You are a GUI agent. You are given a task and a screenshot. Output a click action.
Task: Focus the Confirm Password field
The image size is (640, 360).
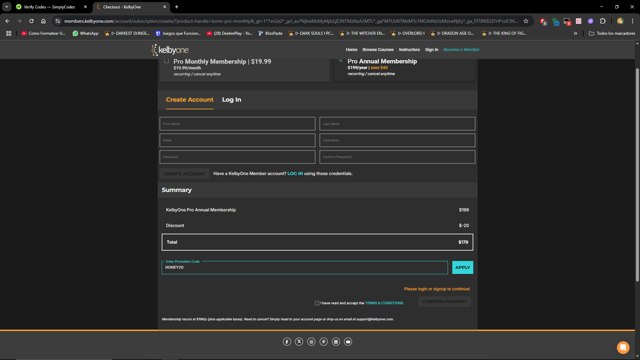[x=397, y=157]
